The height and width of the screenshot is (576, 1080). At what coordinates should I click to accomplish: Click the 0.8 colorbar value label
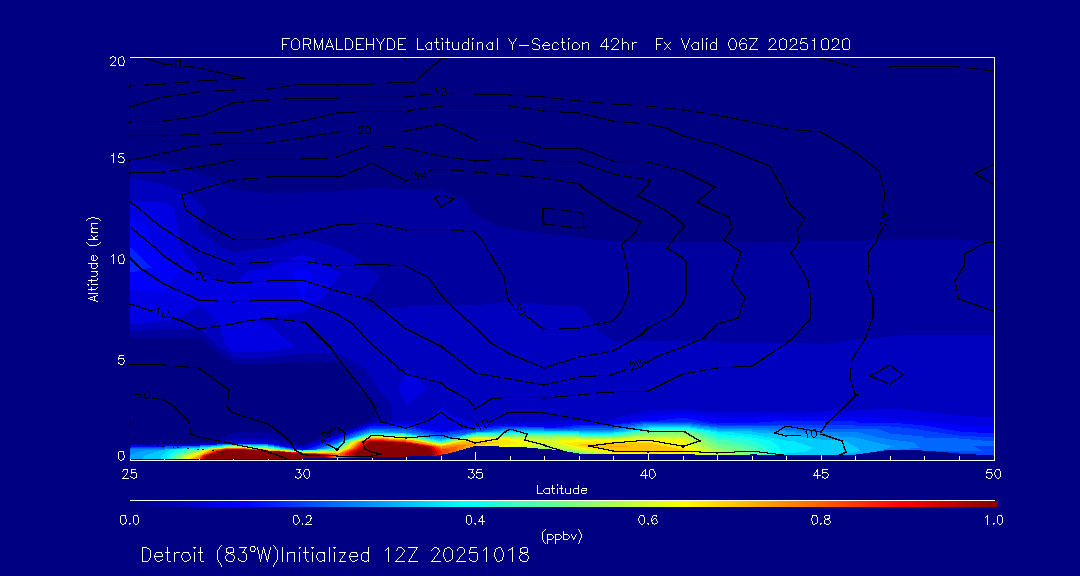tap(821, 520)
